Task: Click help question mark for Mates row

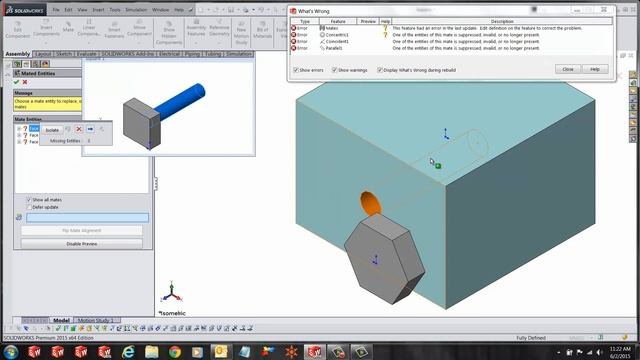Action: coord(385,28)
